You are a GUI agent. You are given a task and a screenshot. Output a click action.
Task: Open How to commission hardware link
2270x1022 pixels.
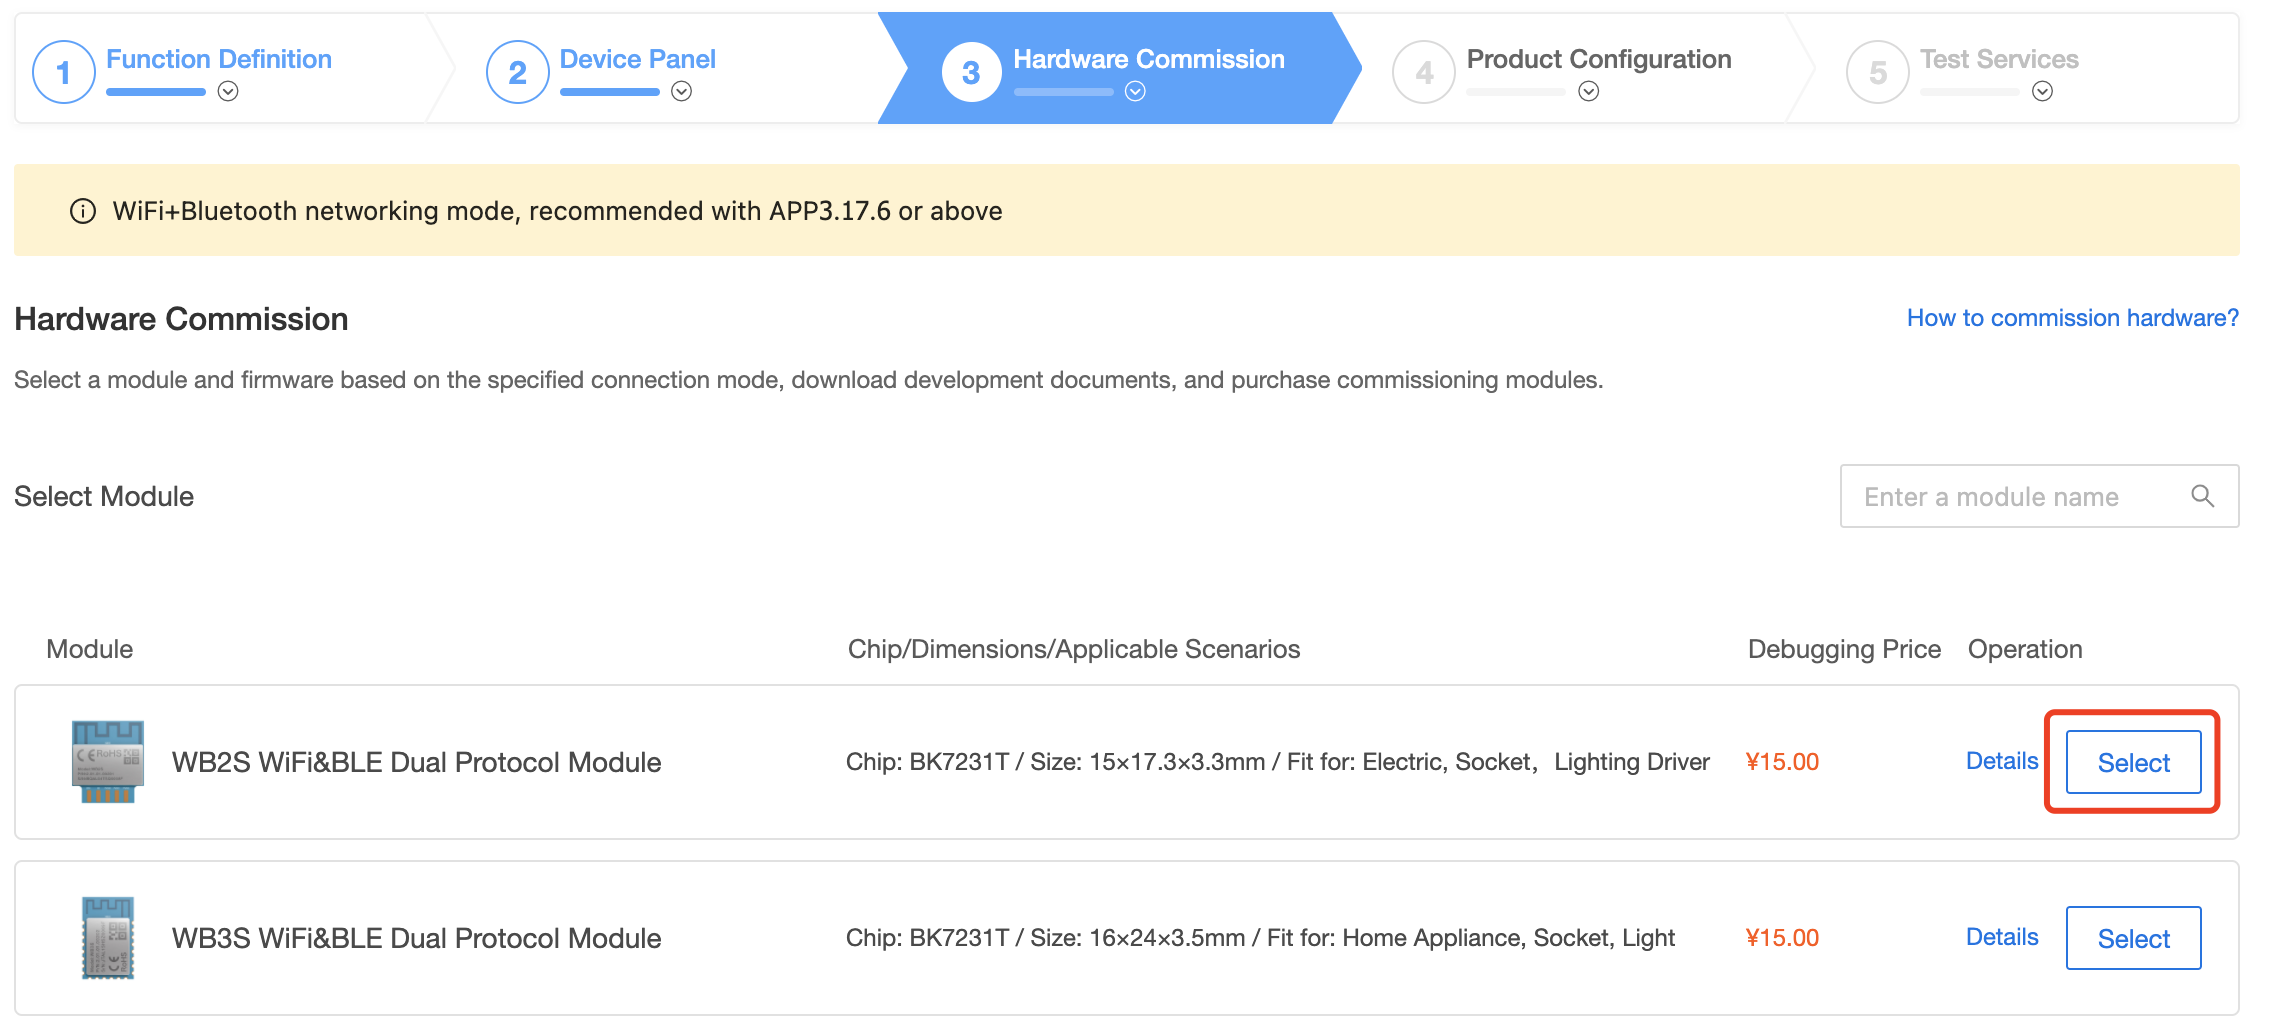click(2070, 317)
